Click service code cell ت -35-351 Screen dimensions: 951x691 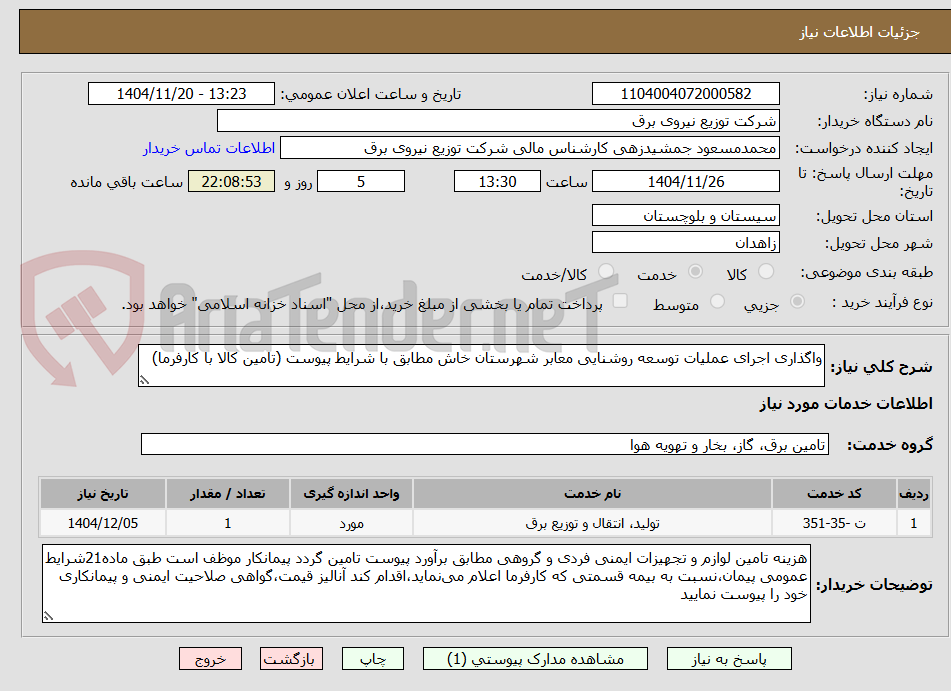834,523
